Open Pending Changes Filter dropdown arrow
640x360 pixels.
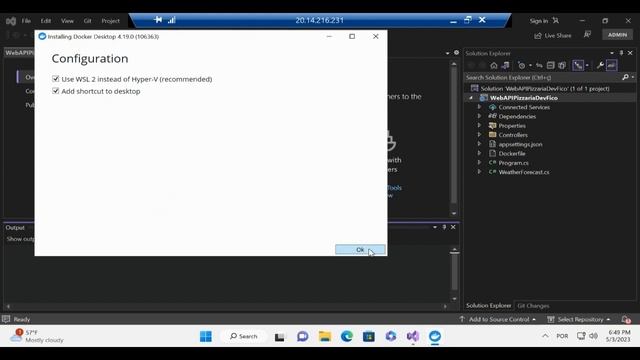530,65
